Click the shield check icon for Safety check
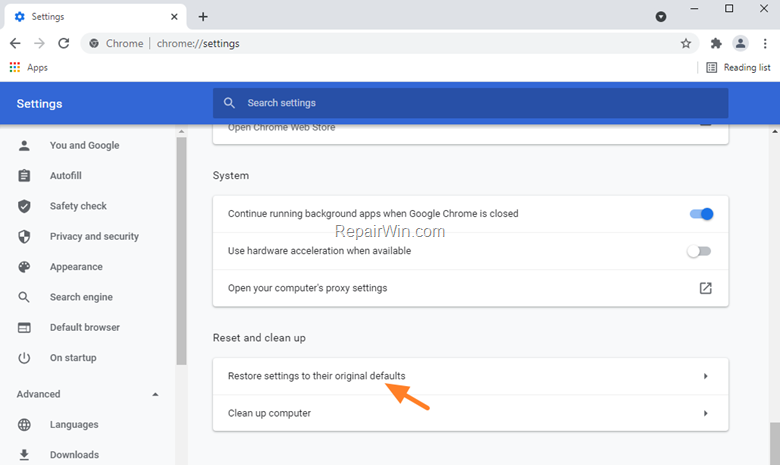The height and width of the screenshot is (465, 780). 24,206
